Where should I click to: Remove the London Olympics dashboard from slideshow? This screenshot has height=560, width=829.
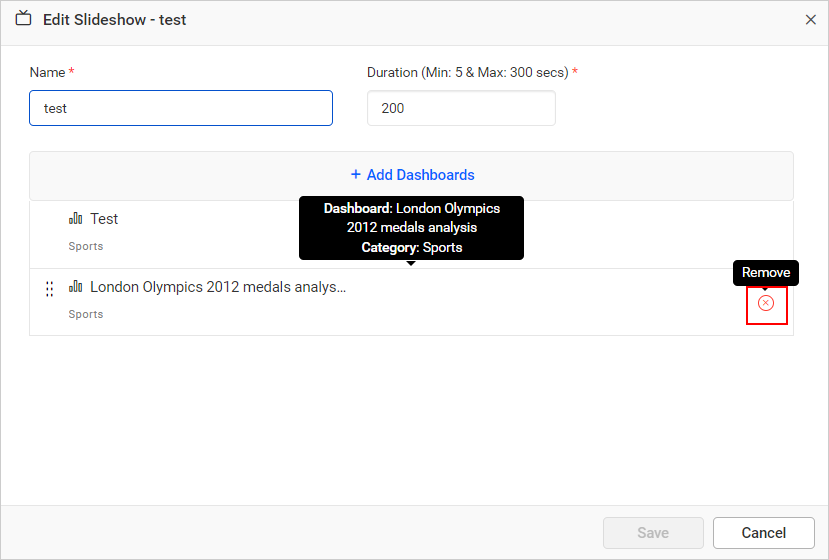tap(766, 303)
